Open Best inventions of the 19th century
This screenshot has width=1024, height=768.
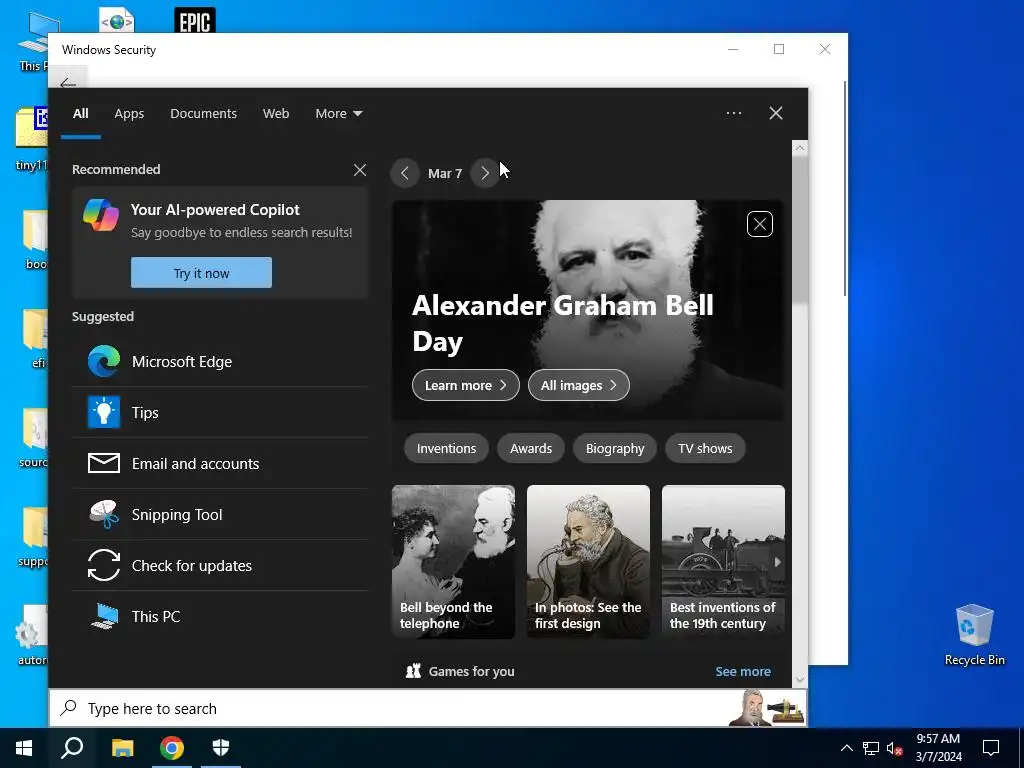(723, 562)
